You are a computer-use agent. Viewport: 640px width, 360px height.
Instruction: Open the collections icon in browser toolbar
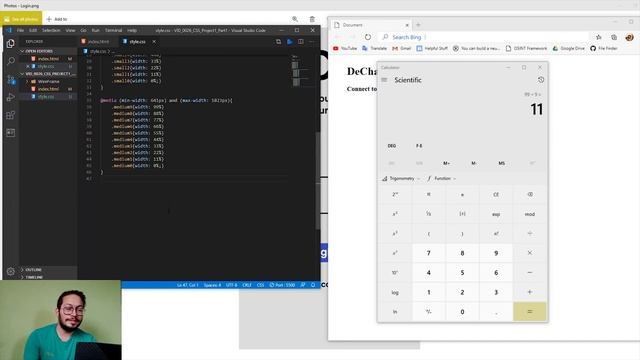(x=614, y=37)
